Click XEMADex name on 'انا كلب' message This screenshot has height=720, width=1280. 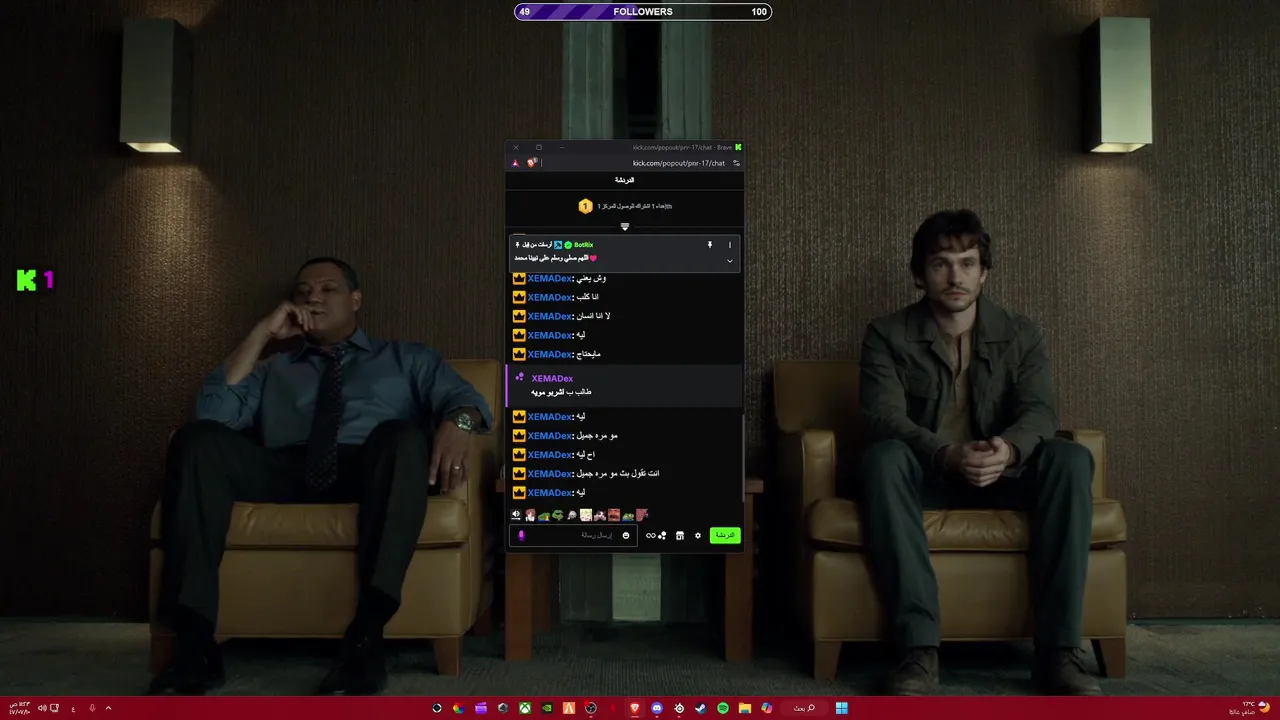click(x=550, y=297)
